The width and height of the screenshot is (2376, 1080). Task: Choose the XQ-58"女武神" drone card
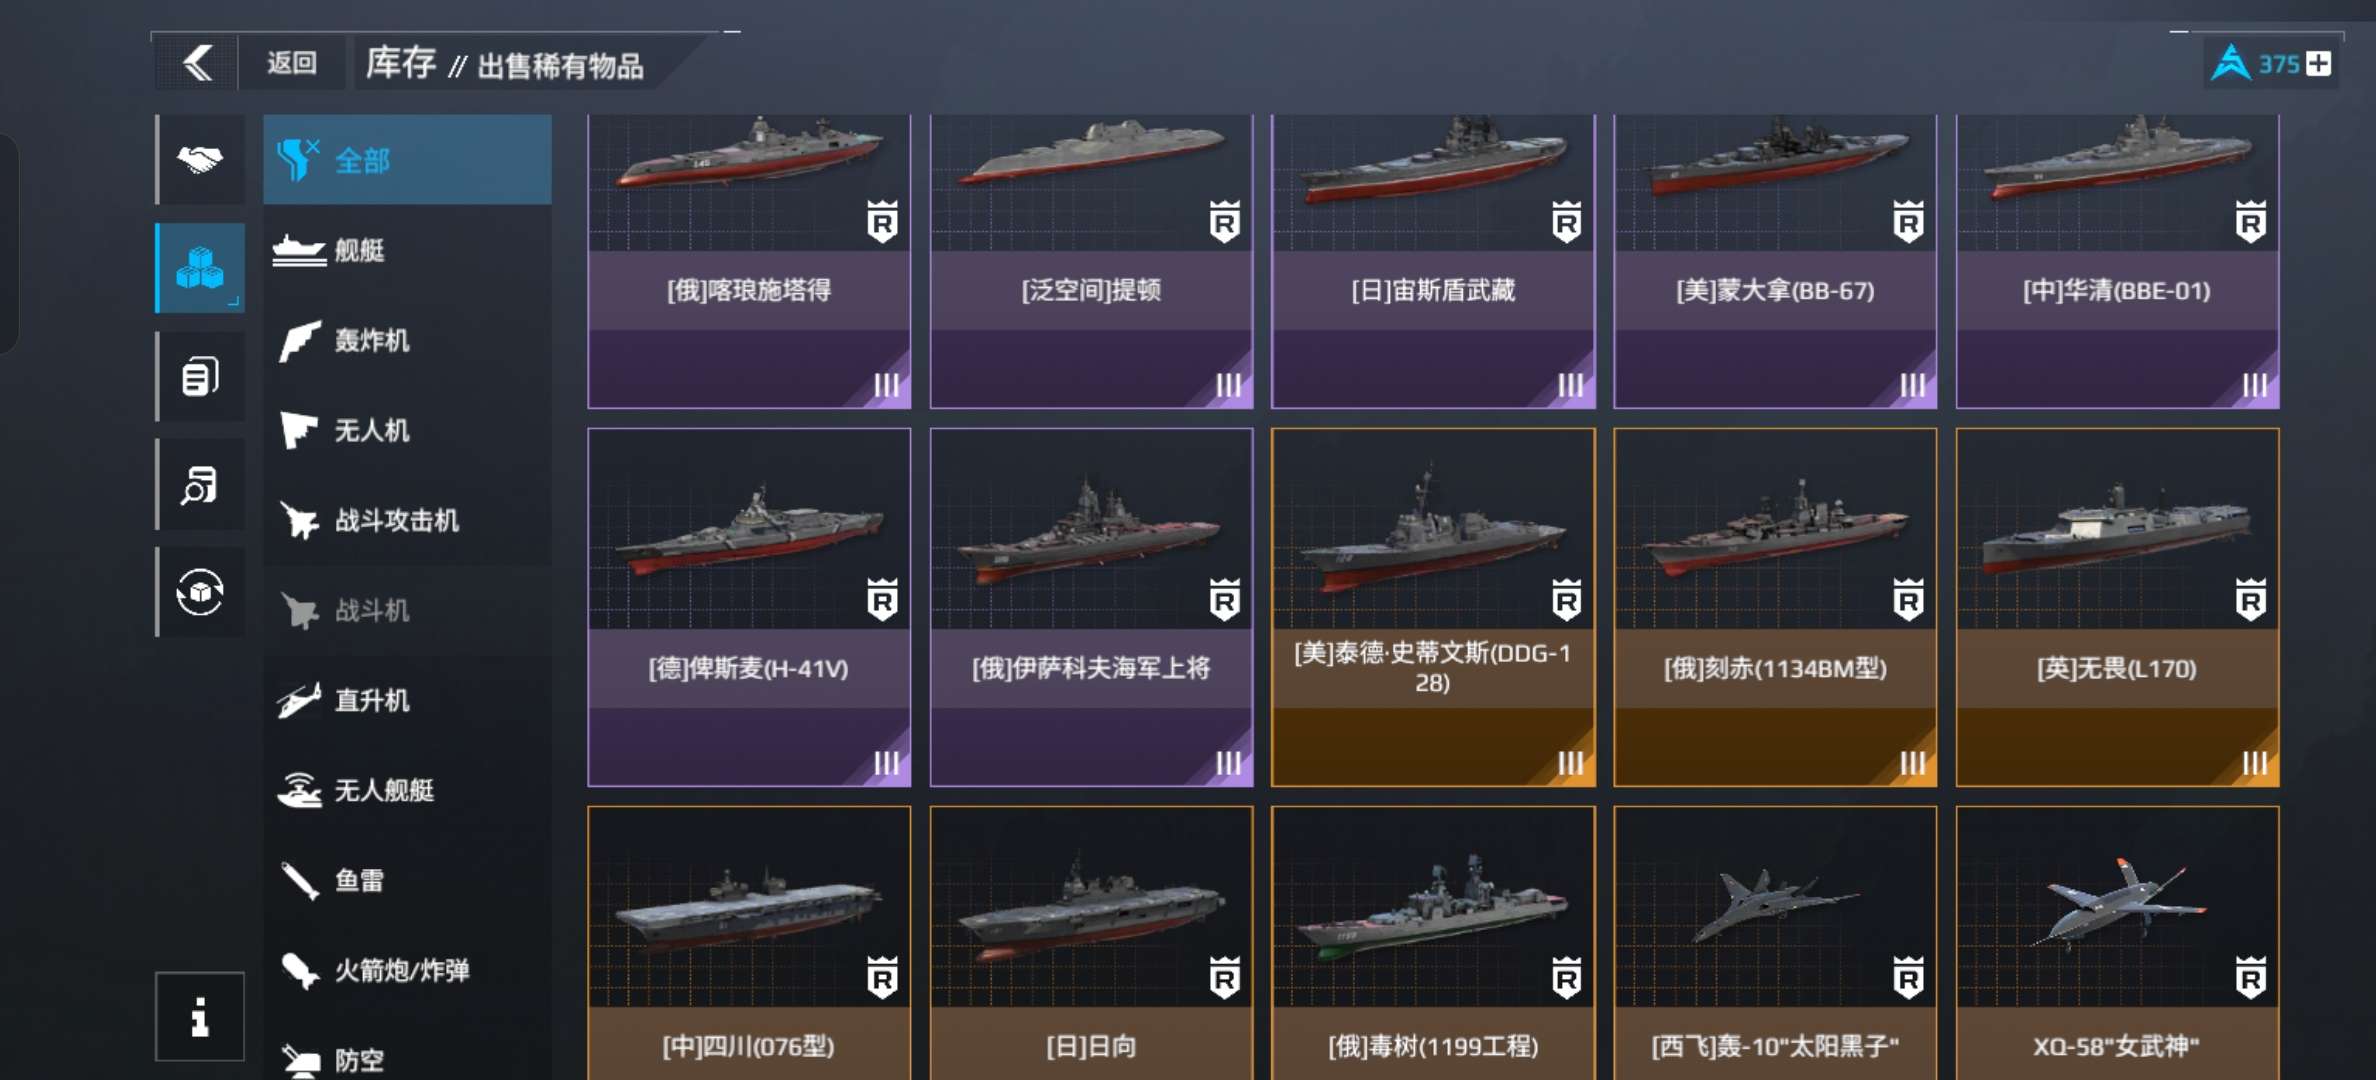pyautogui.click(x=2117, y=943)
